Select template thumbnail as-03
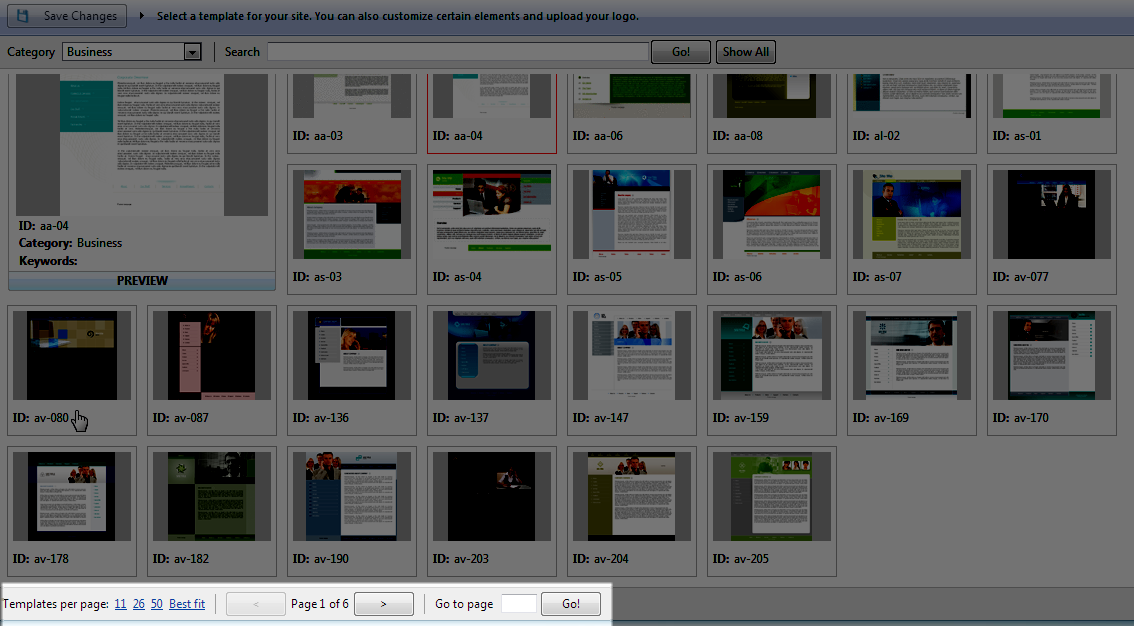This screenshot has width=1134, height=626. tap(351, 214)
